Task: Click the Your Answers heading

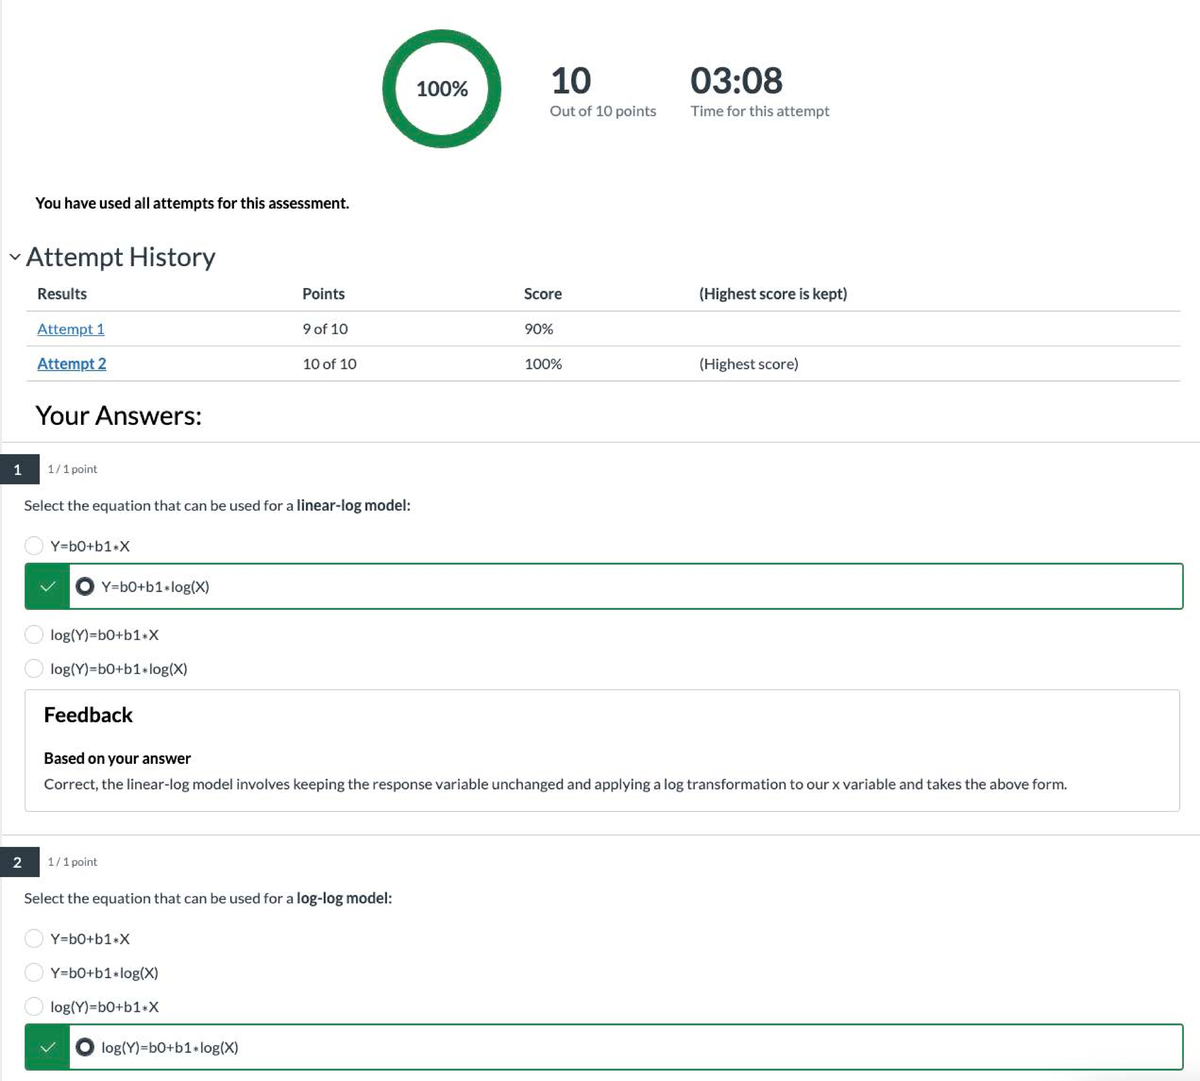Action: pyautogui.click(x=118, y=416)
